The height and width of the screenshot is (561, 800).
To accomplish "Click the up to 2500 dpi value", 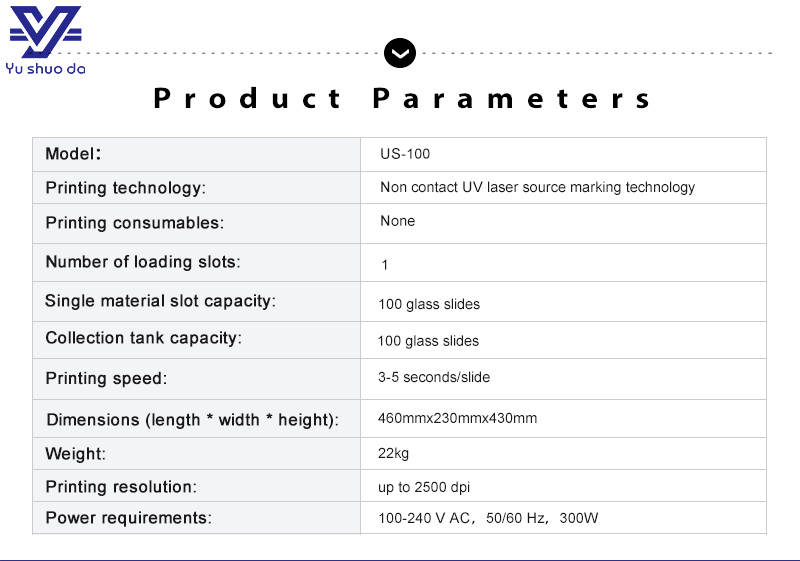I will tap(424, 487).
